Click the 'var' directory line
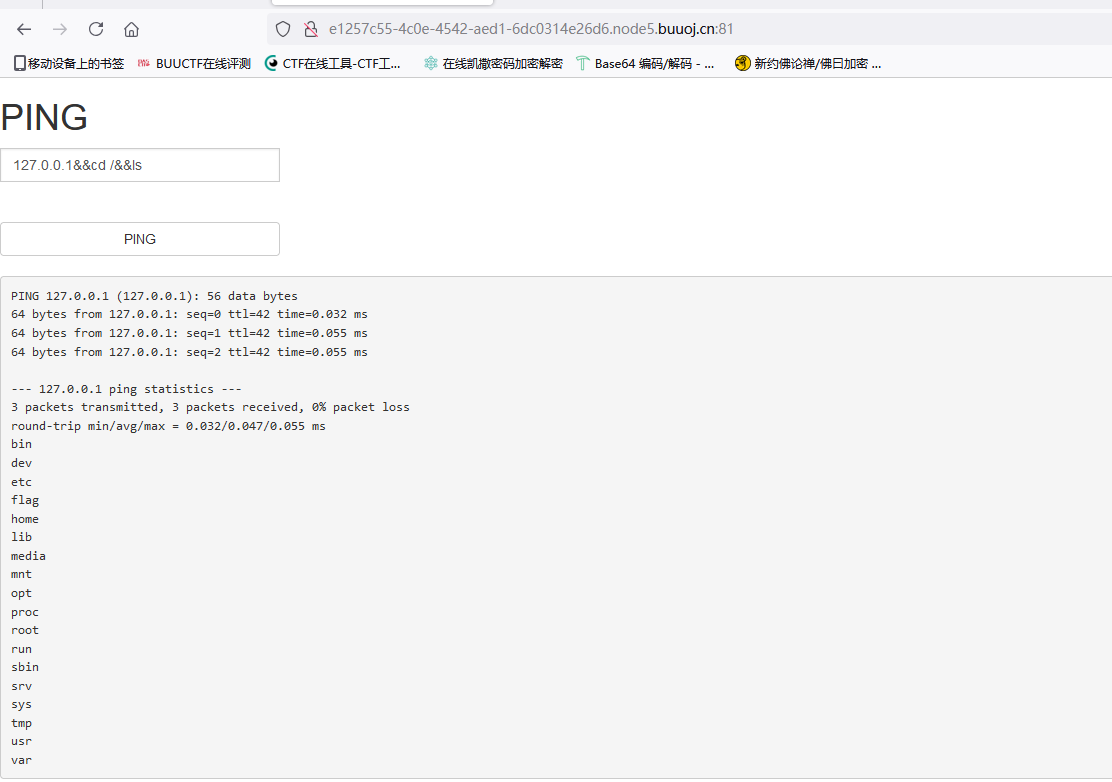The height and width of the screenshot is (782, 1112). click(21, 760)
